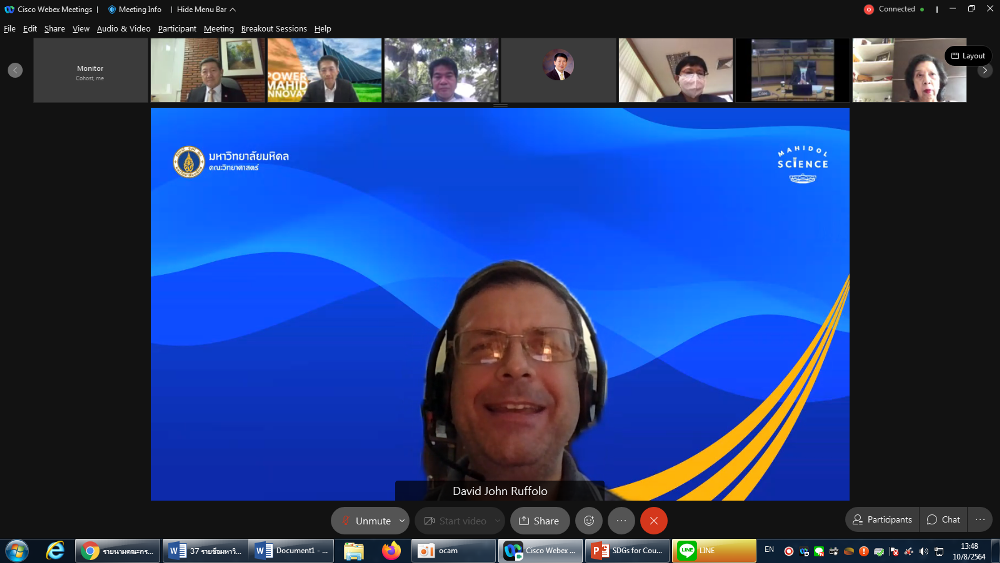The width and height of the screenshot is (1000, 563).
Task: Click the Meeting Info shield icon
Action: pos(112,9)
